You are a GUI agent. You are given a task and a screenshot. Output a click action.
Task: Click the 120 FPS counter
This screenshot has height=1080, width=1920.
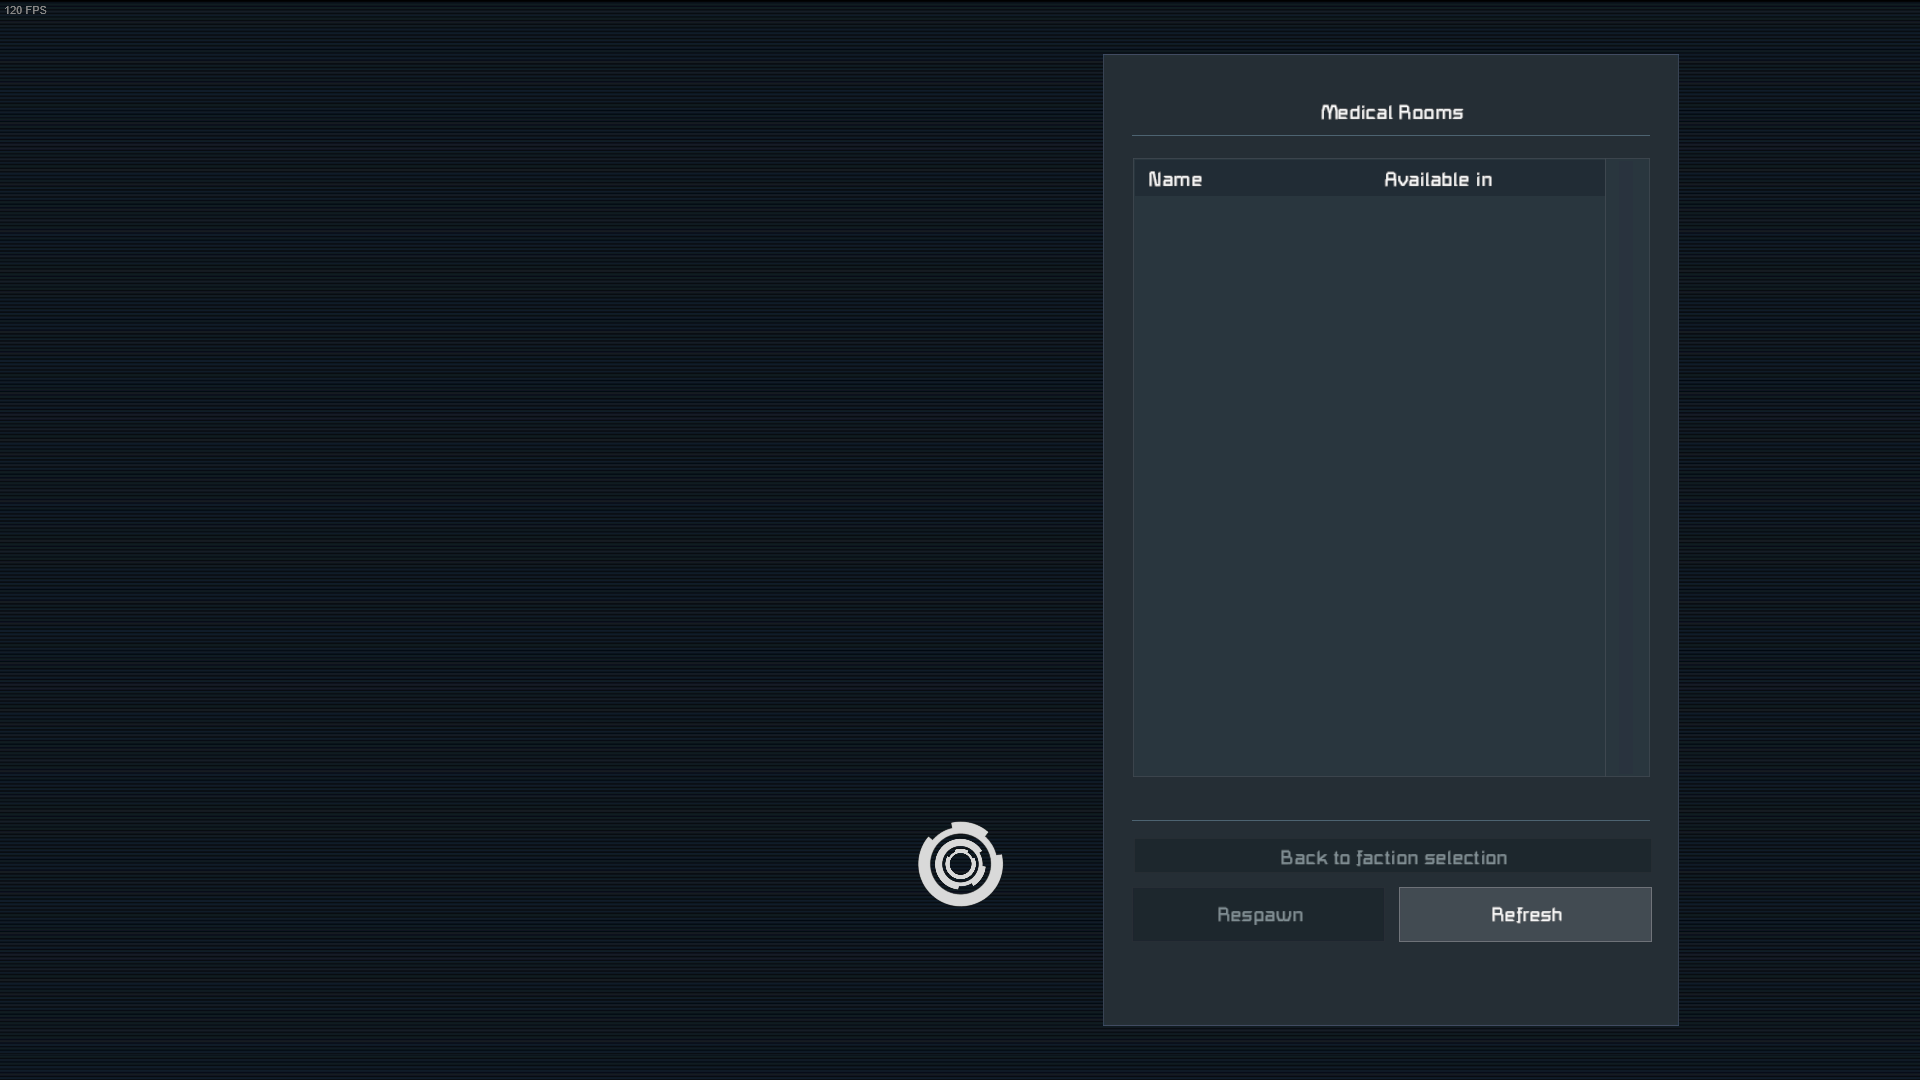tap(25, 10)
